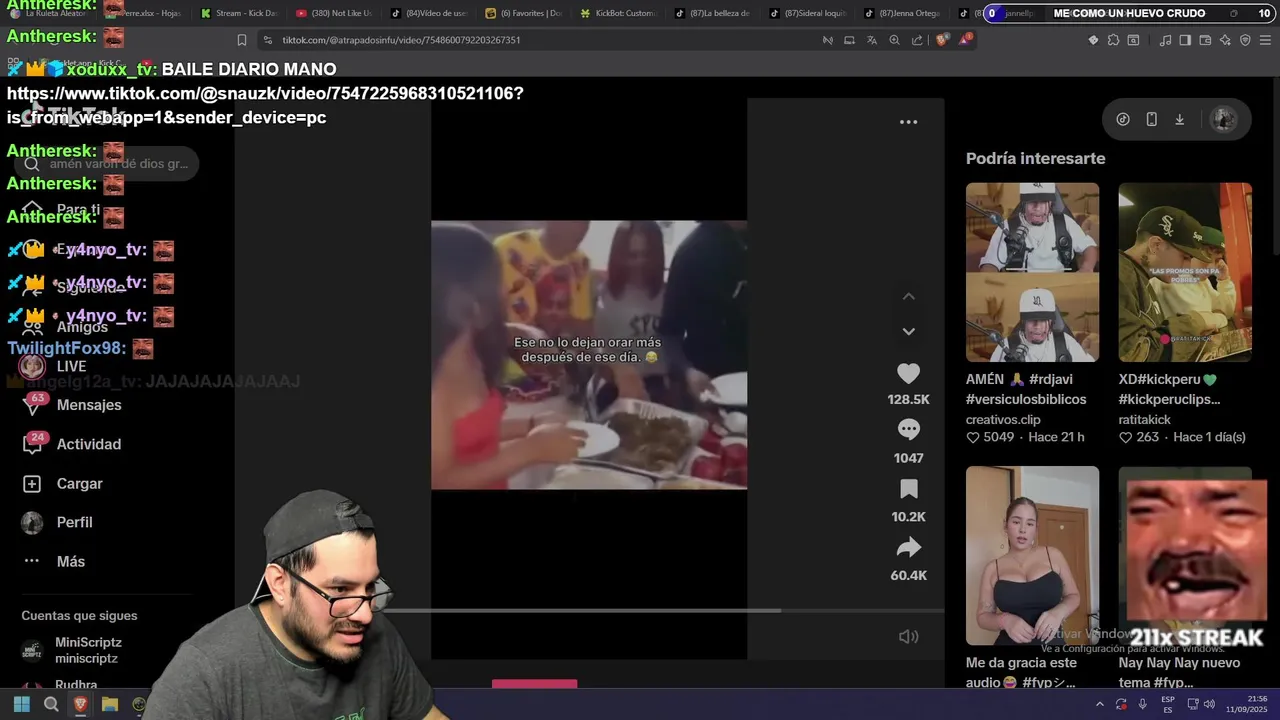Play or pause the TikTok video
Viewport: 1280px width, 720px height.
tap(589, 355)
